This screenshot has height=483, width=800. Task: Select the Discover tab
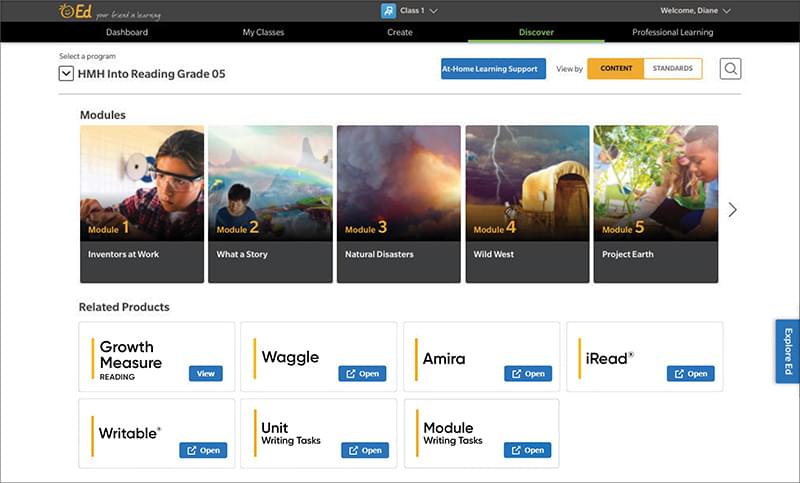point(536,32)
